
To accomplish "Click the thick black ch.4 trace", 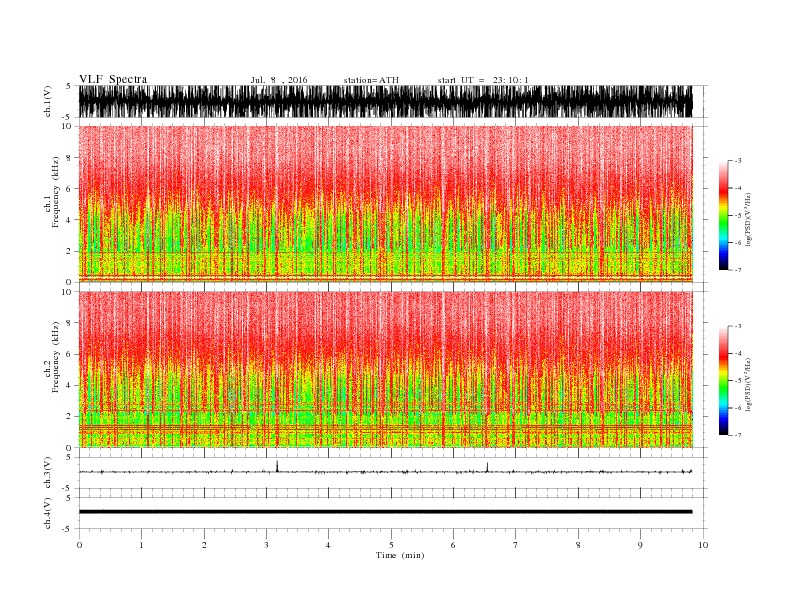I will (385, 512).
